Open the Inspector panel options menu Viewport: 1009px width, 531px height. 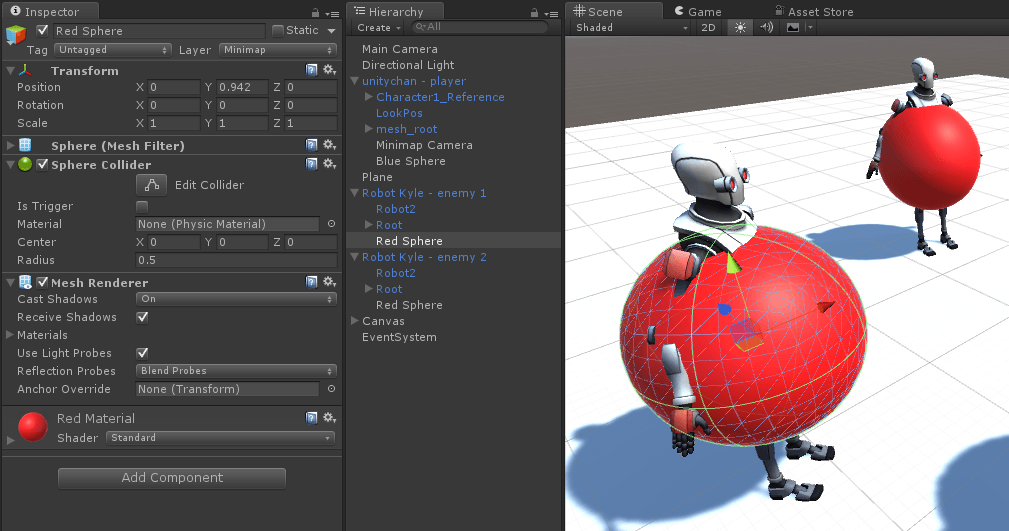click(332, 13)
